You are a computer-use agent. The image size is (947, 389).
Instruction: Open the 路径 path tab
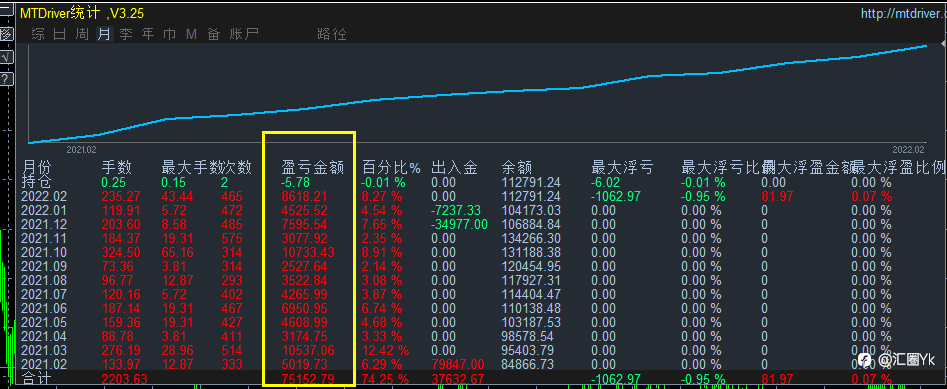(332, 34)
